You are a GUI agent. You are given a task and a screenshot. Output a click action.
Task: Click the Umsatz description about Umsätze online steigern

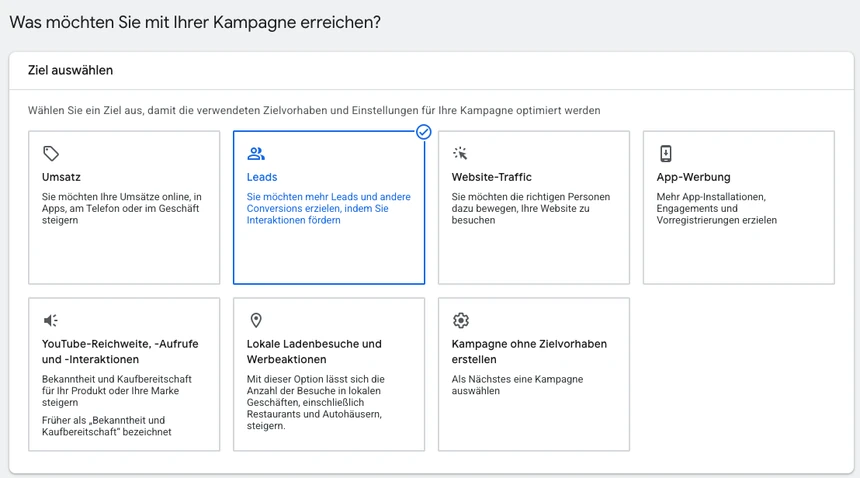122,208
